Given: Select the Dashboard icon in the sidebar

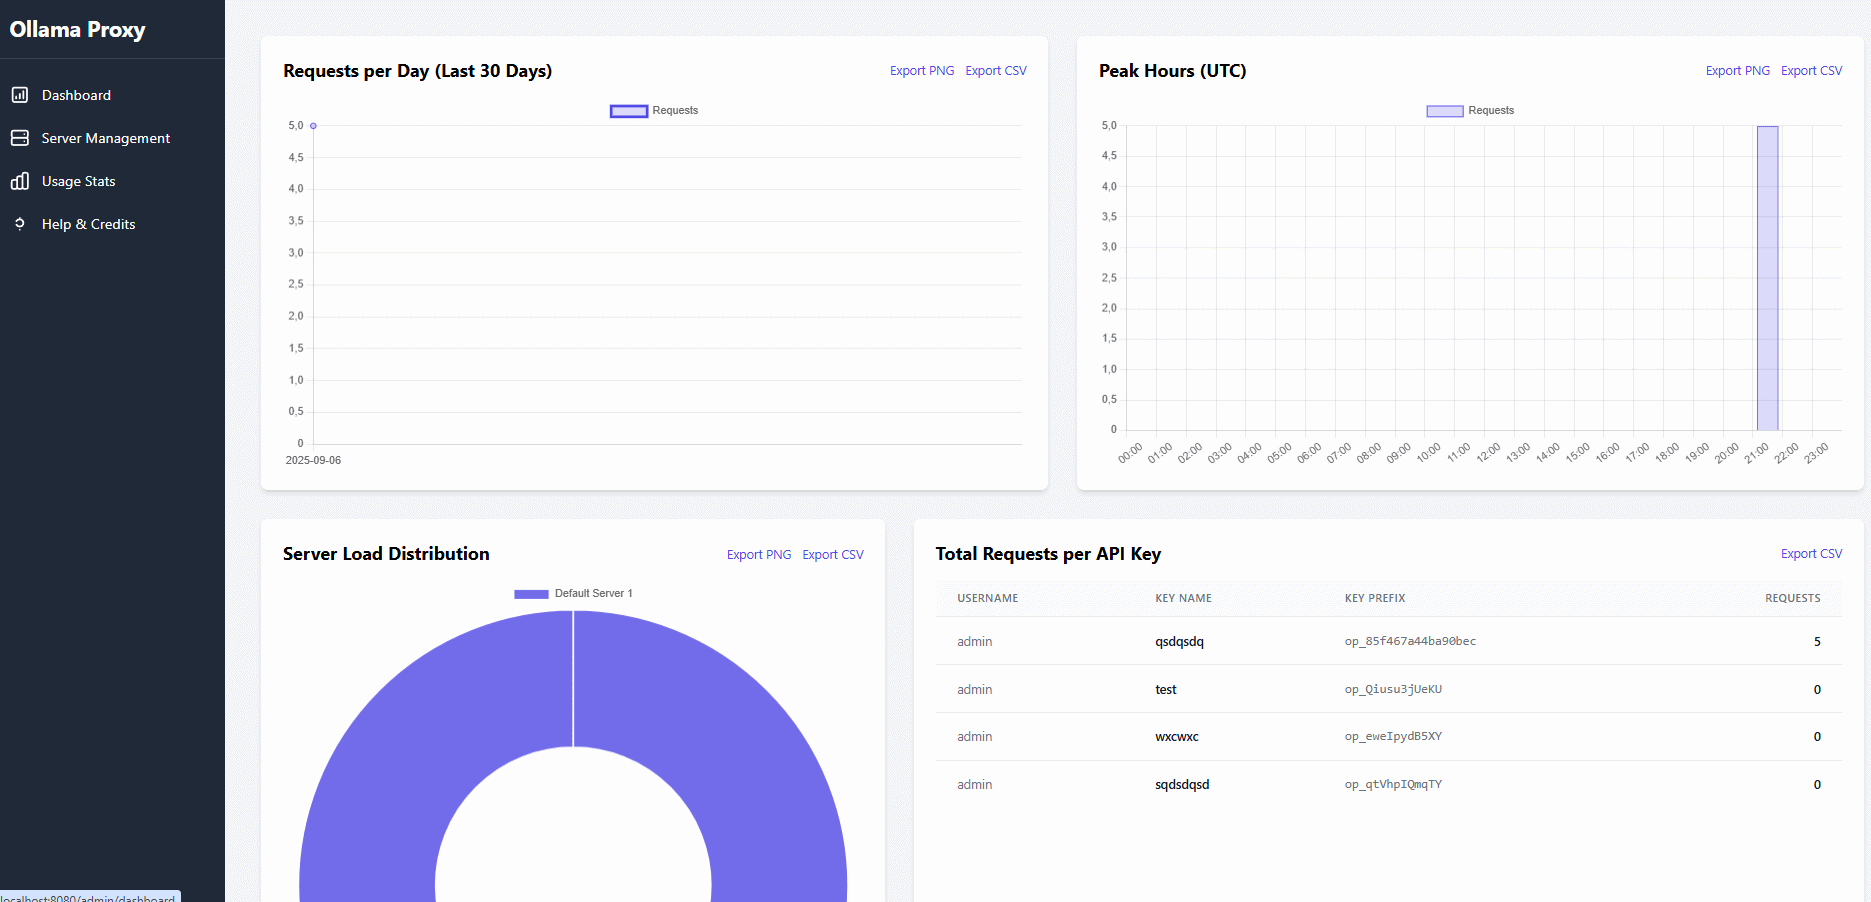Looking at the screenshot, I should click(x=21, y=94).
